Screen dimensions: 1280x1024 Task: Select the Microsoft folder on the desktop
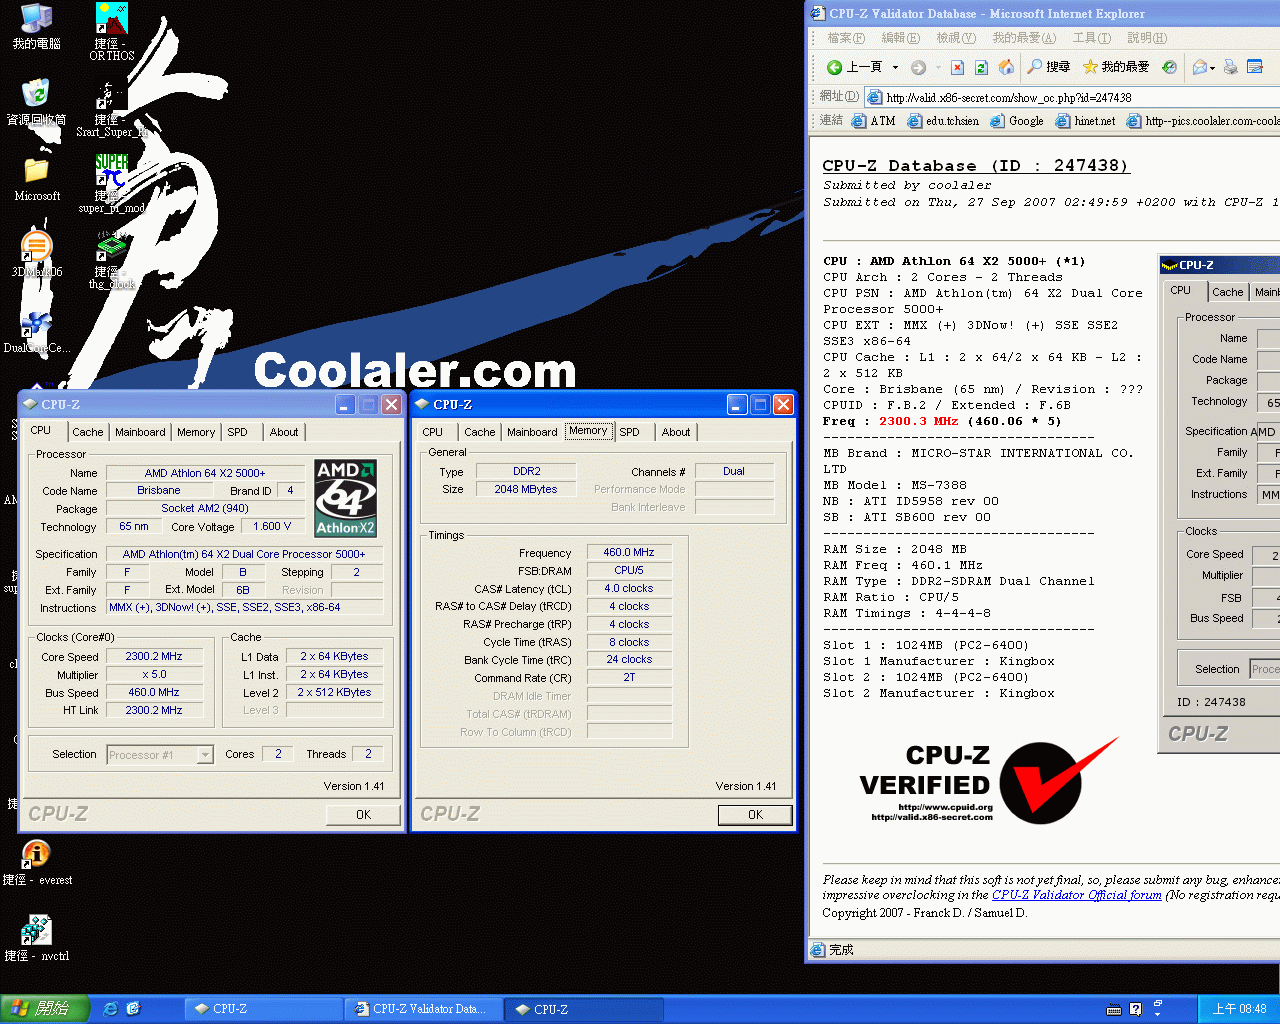(x=37, y=179)
